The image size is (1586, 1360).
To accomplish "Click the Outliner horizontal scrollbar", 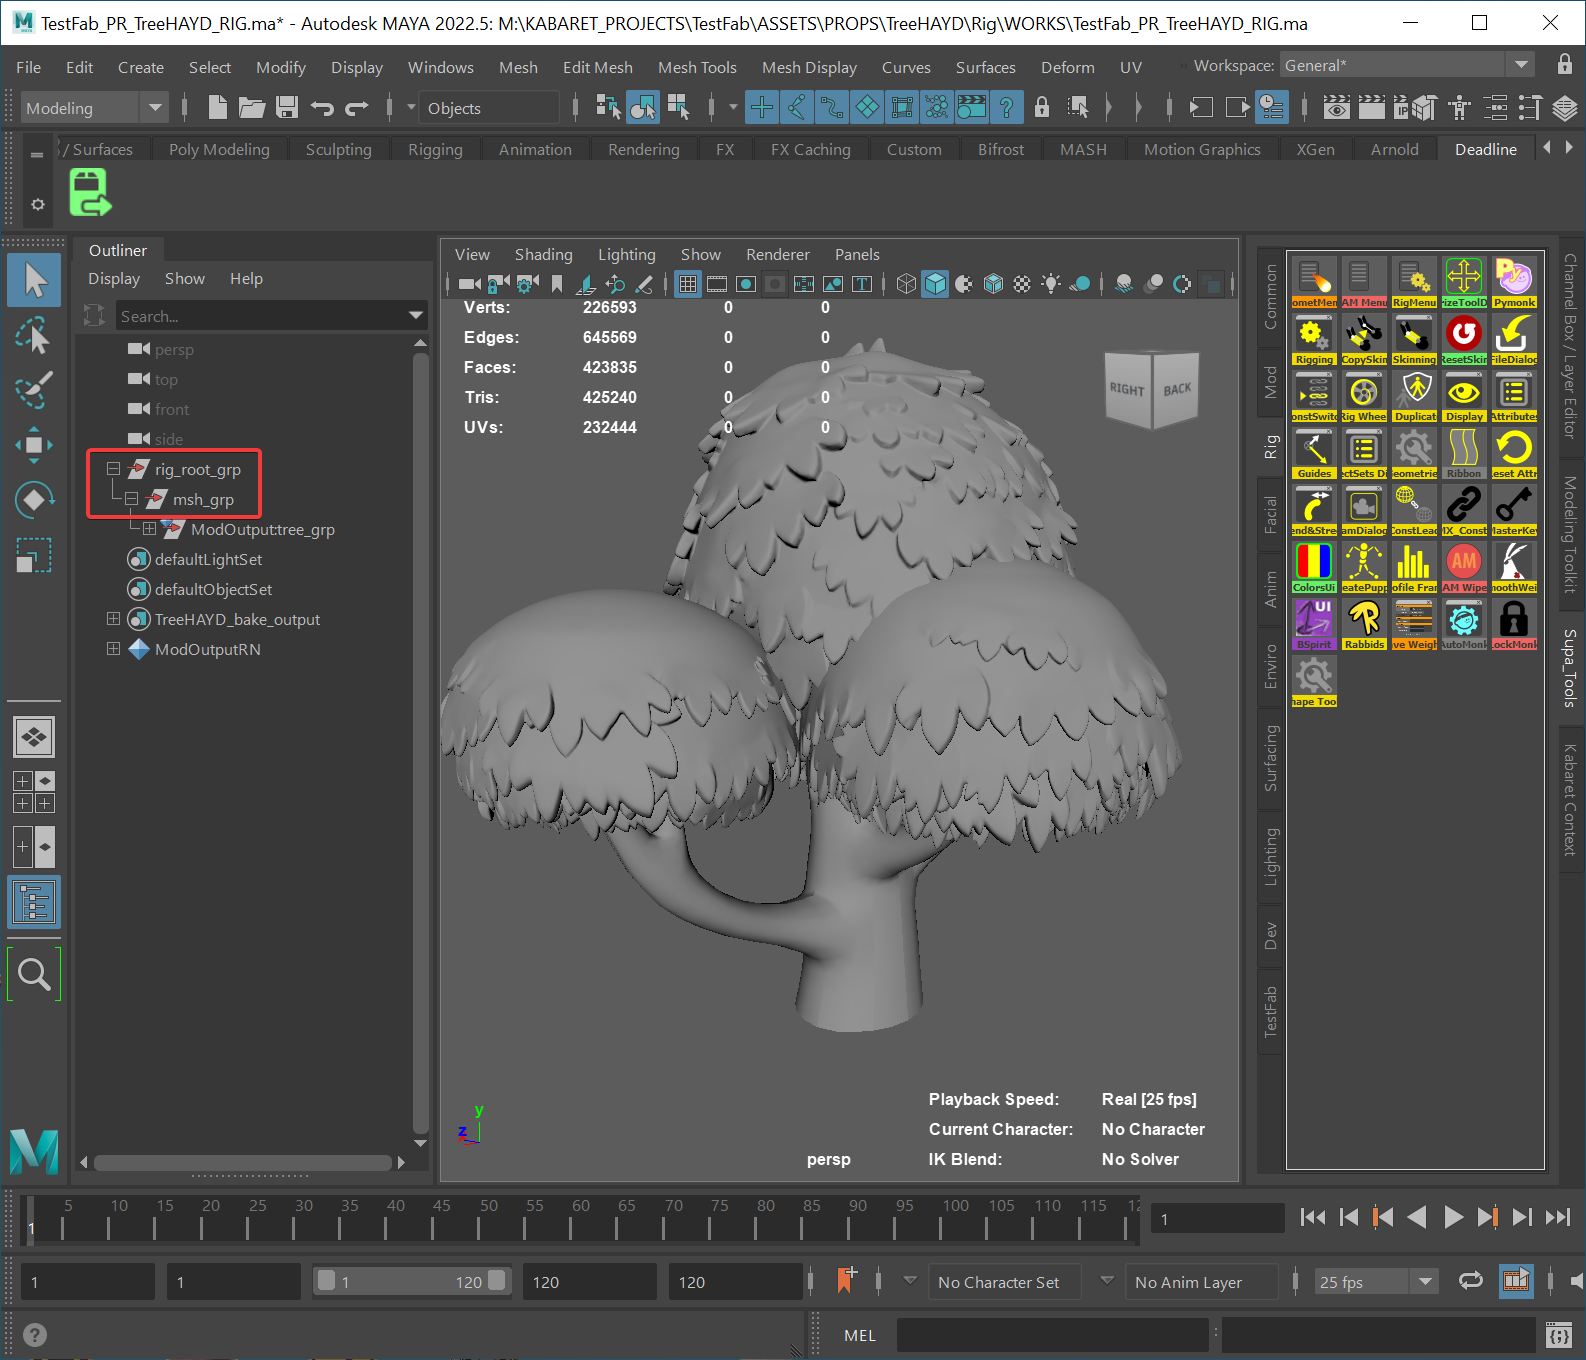I will pos(242,1162).
